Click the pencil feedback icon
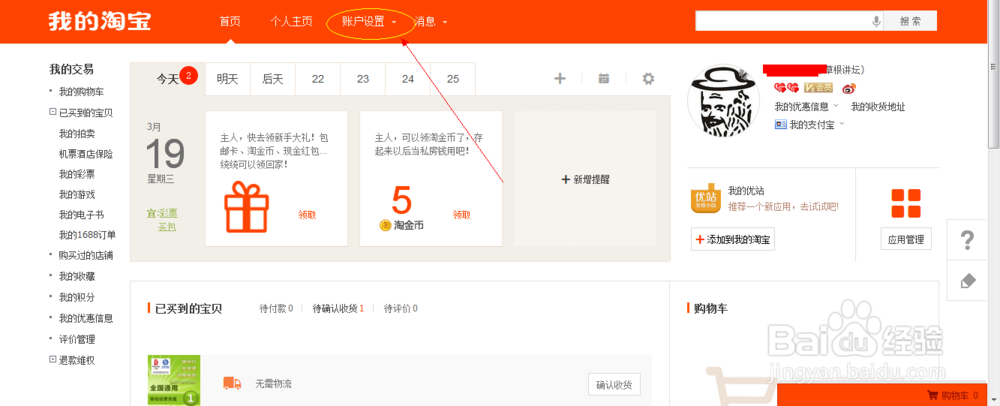Viewport: 1000px width, 406px height. pyautogui.click(x=967, y=281)
